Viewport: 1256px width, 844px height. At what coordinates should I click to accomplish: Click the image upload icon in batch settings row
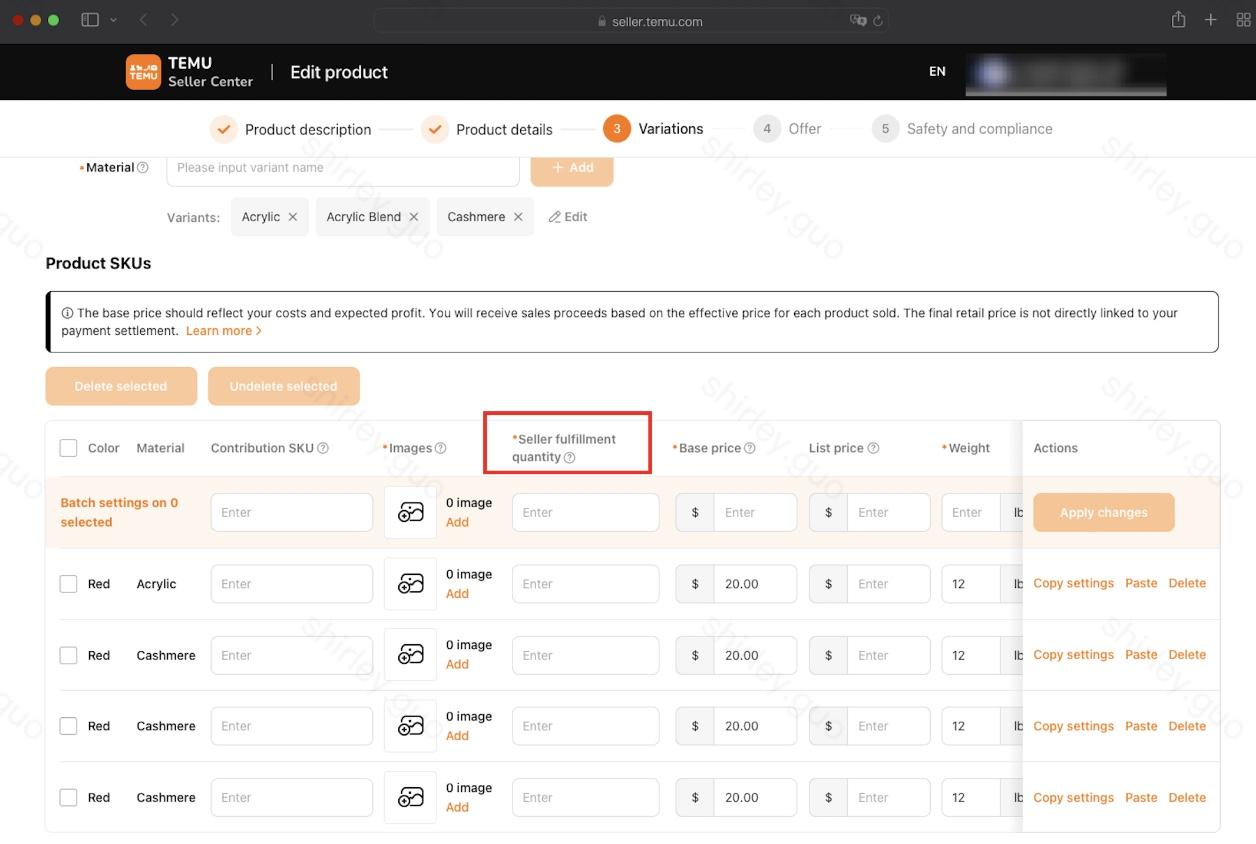(x=410, y=513)
